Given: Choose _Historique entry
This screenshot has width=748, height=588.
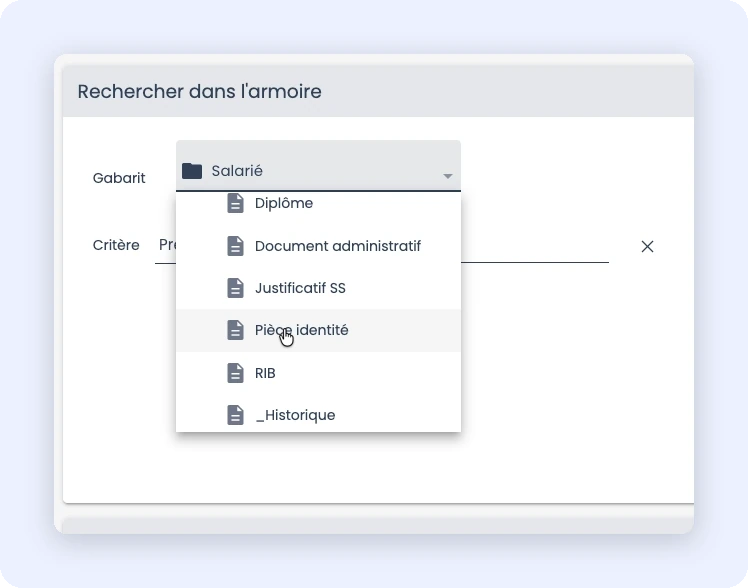Looking at the screenshot, I should tap(318, 415).
